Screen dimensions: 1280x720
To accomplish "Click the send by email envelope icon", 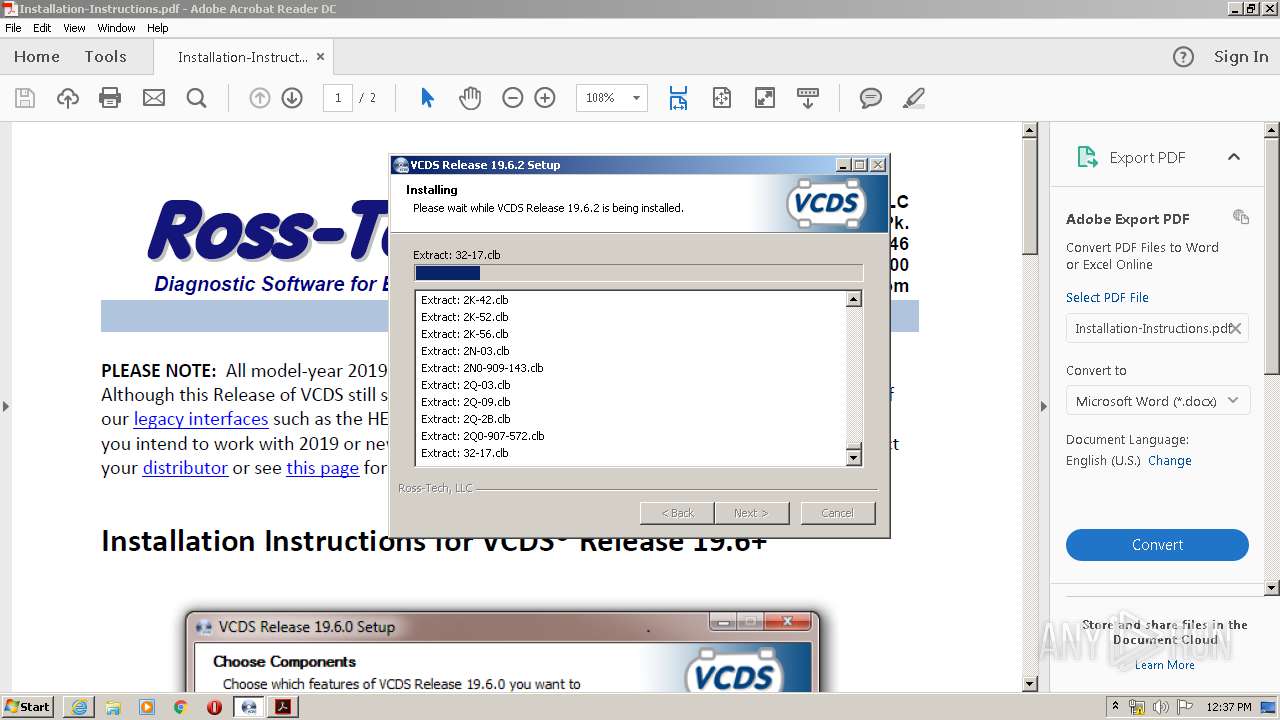I will (154, 98).
